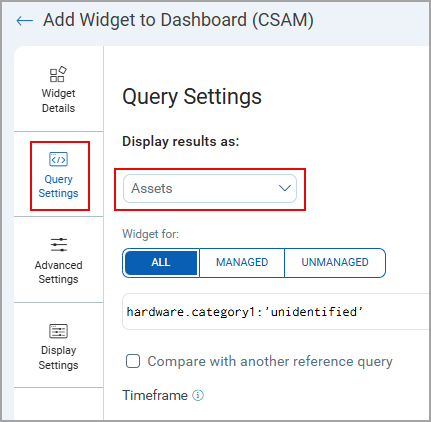431x422 pixels.
Task: Click the 'Display results as:' label
Action: [181, 141]
